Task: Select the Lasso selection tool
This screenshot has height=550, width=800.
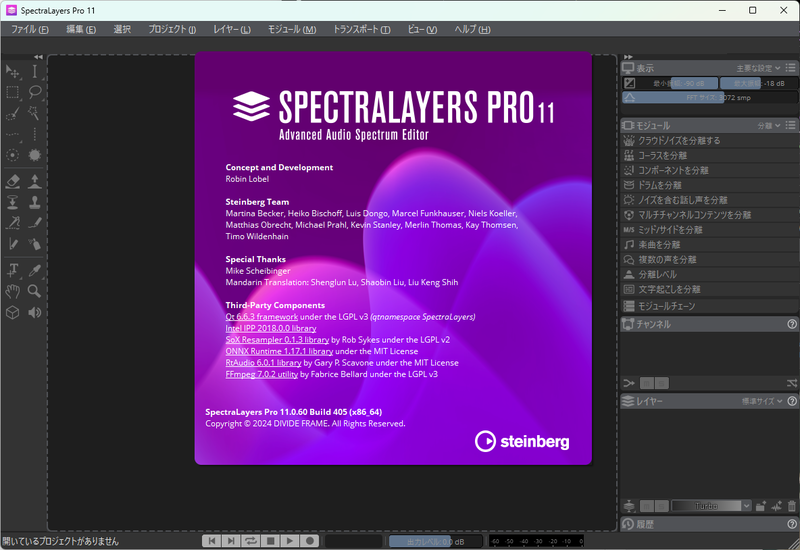Action: (x=35, y=92)
